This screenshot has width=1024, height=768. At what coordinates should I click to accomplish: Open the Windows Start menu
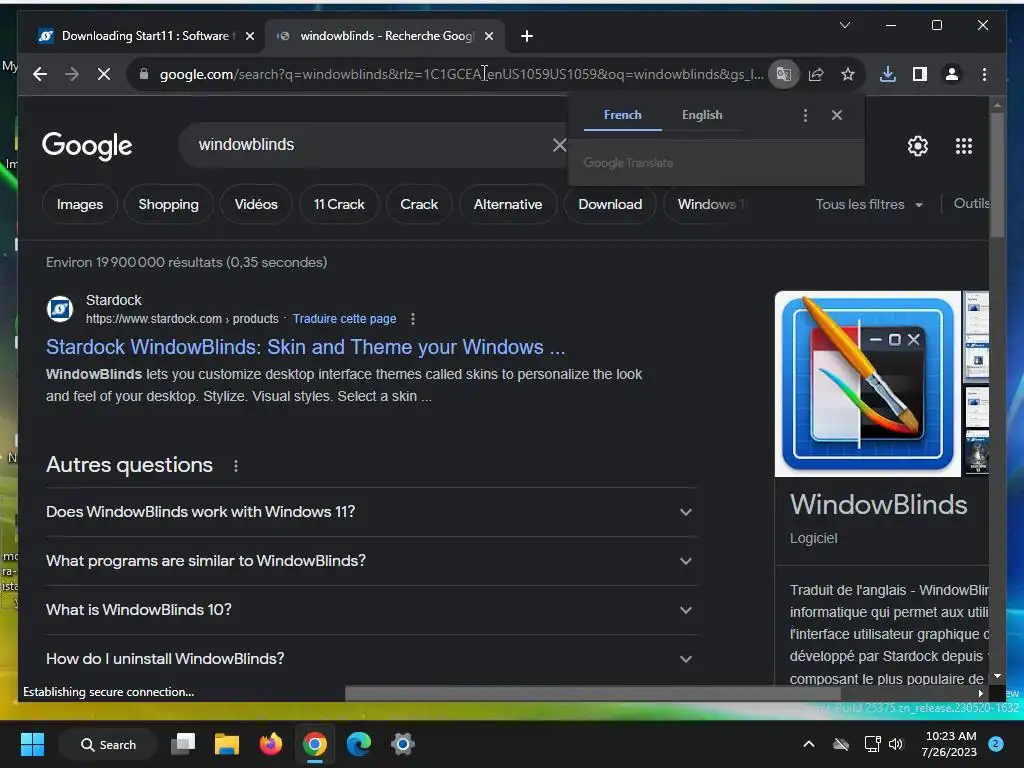[x=32, y=744]
